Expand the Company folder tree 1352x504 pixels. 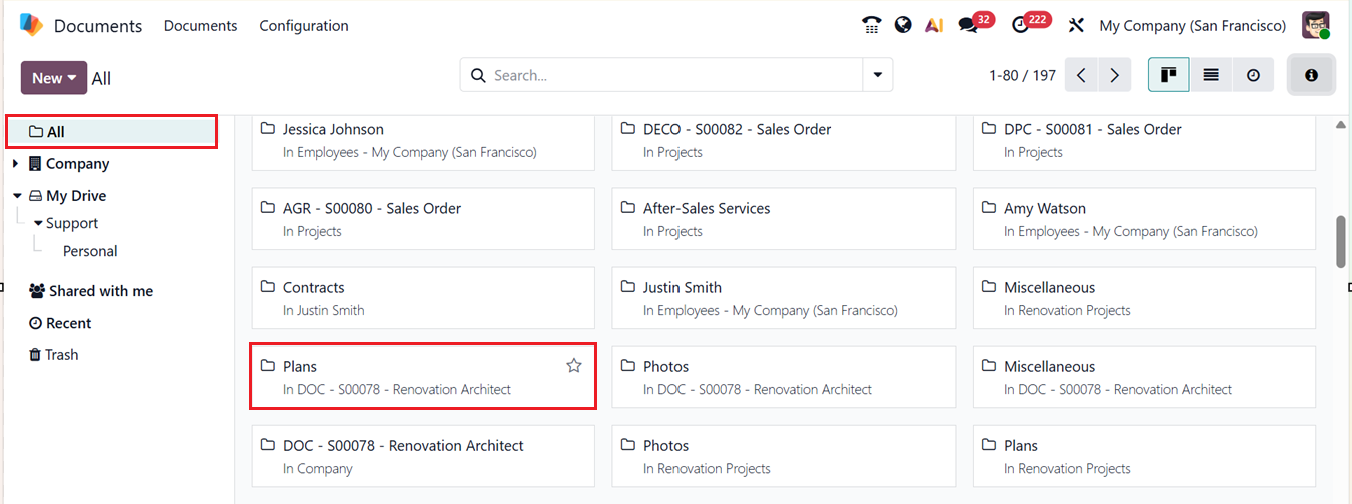tap(16, 164)
